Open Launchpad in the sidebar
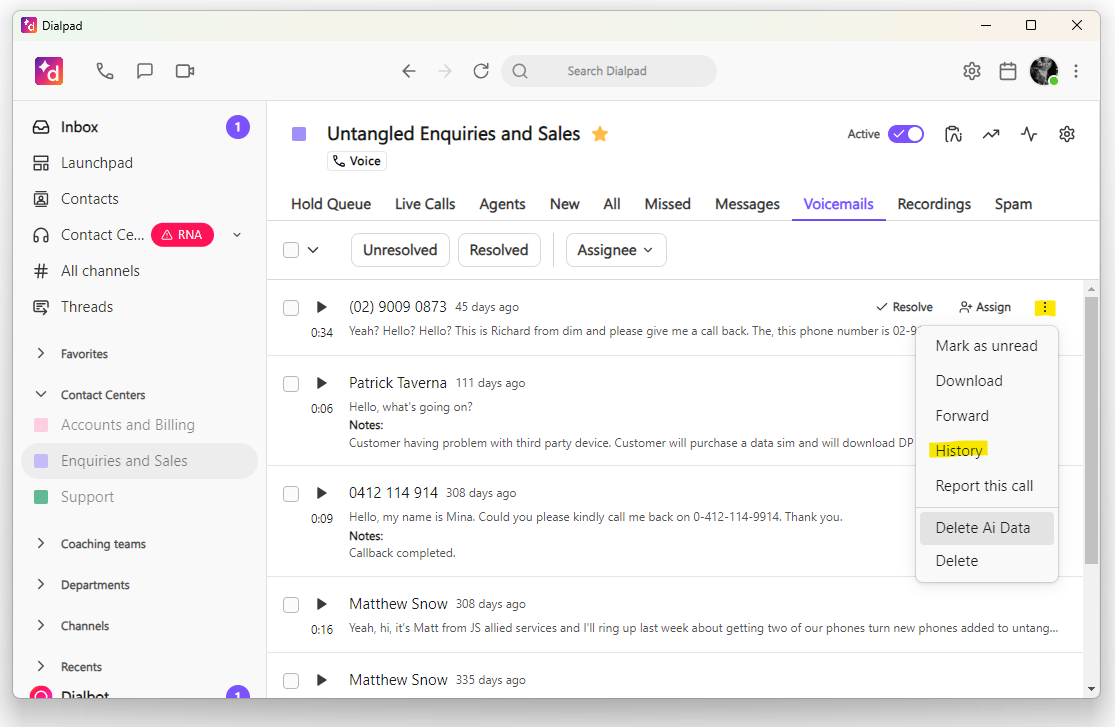This screenshot has width=1115, height=727. coord(141,163)
